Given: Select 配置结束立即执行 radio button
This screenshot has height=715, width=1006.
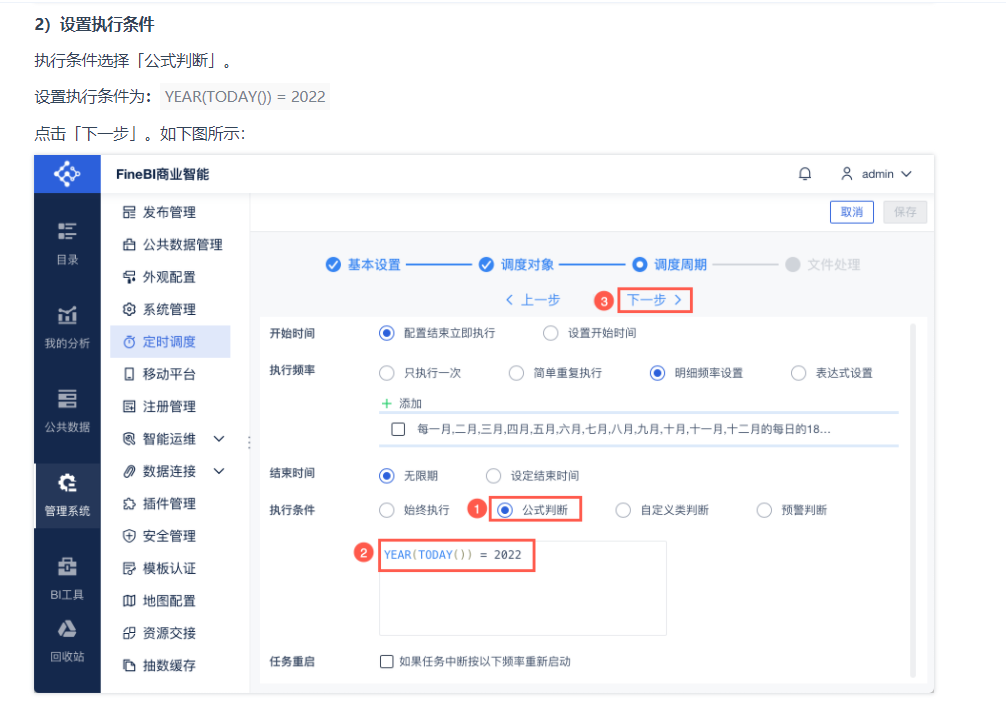Looking at the screenshot, I should click(386, 333).
